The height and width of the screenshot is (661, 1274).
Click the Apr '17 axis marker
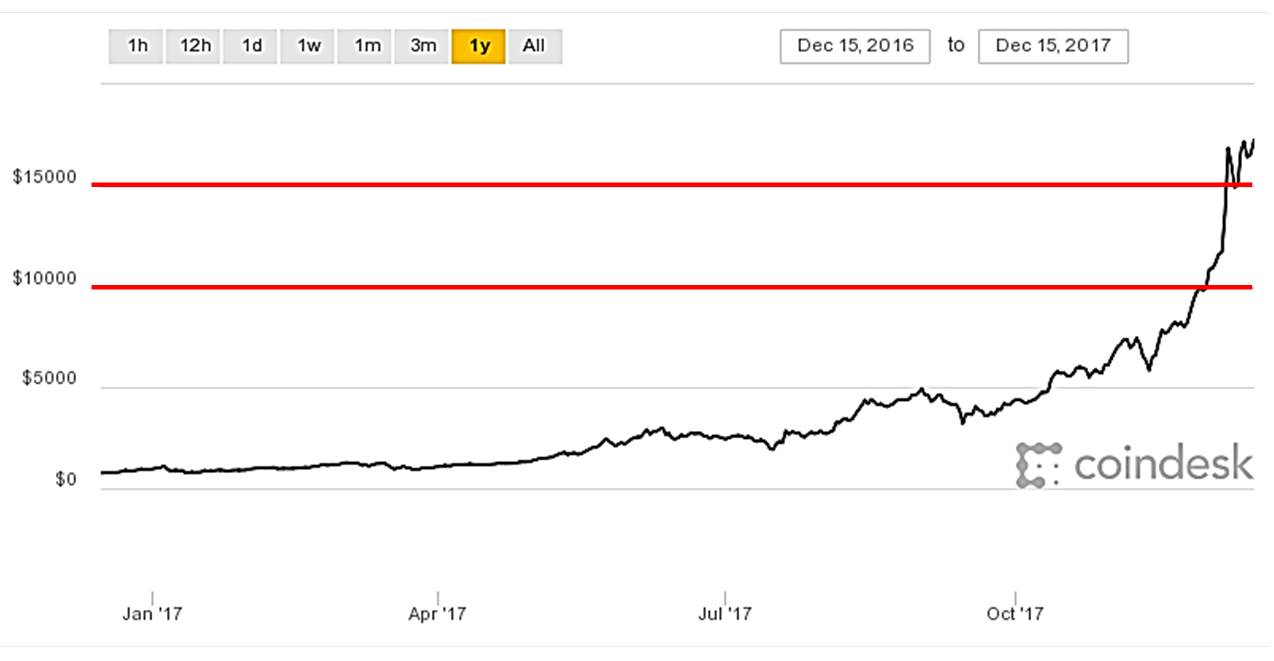coord(438,613)
